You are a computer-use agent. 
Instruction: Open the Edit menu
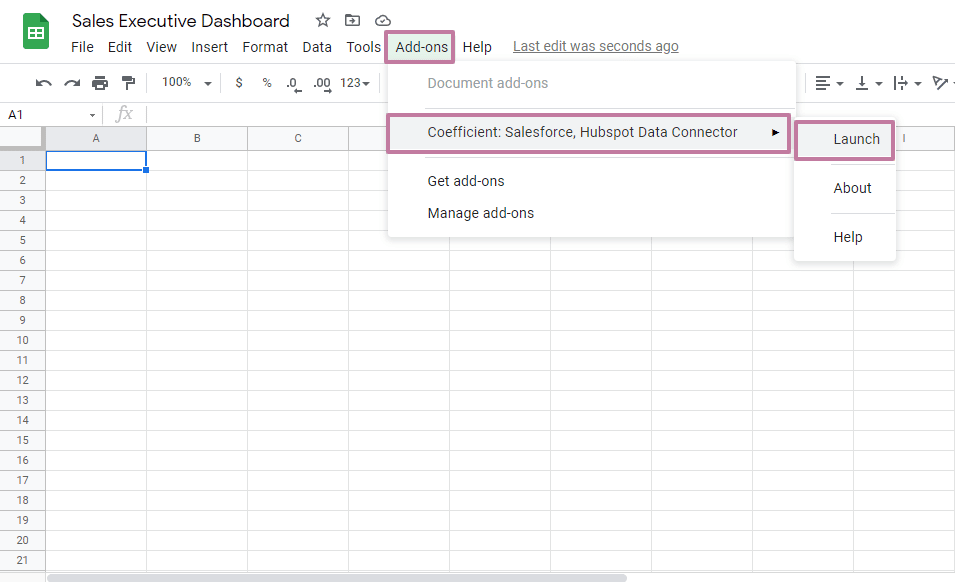click(x=120, y=47)
